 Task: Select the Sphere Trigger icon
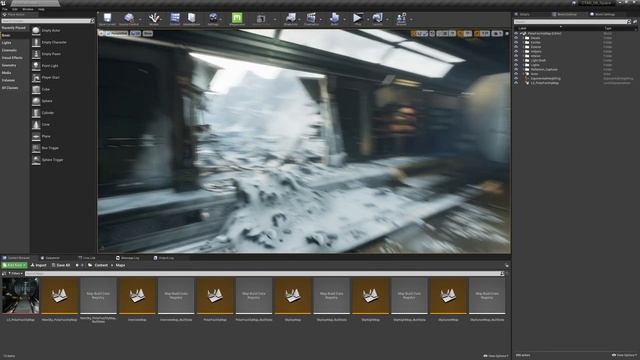pyautogui.click(x=36, y=160)
